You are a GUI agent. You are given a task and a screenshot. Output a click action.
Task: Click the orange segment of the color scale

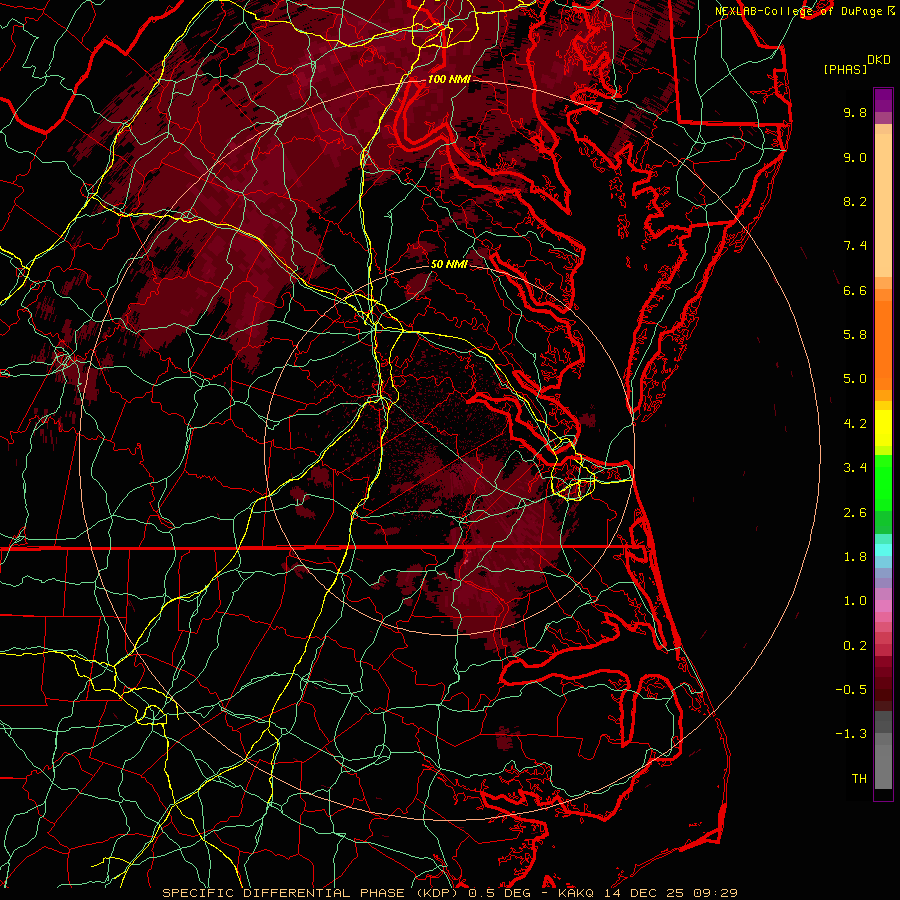[883, 339]
